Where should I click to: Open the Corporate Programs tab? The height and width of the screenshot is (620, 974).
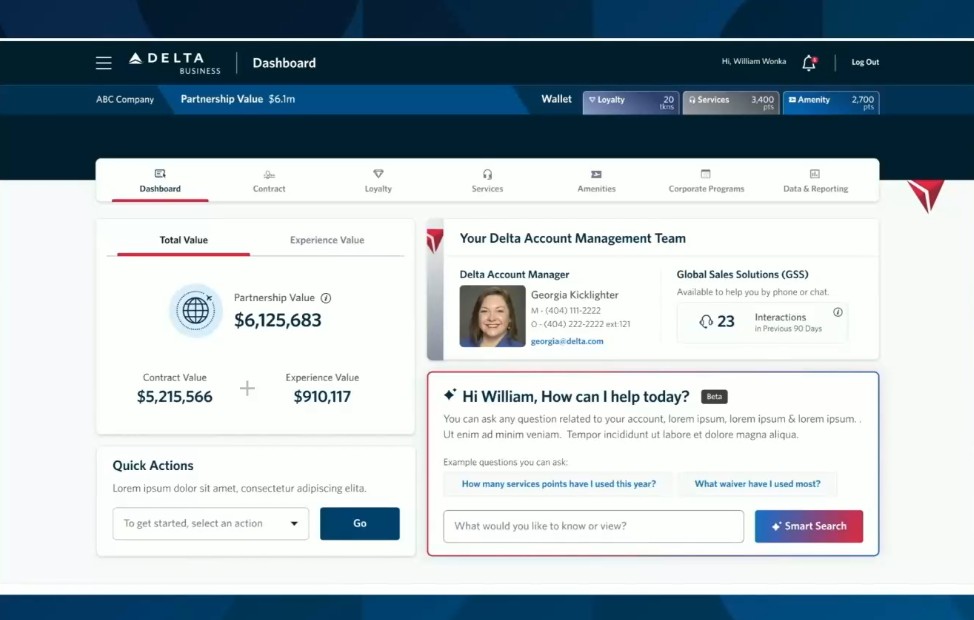click(706, 181)
